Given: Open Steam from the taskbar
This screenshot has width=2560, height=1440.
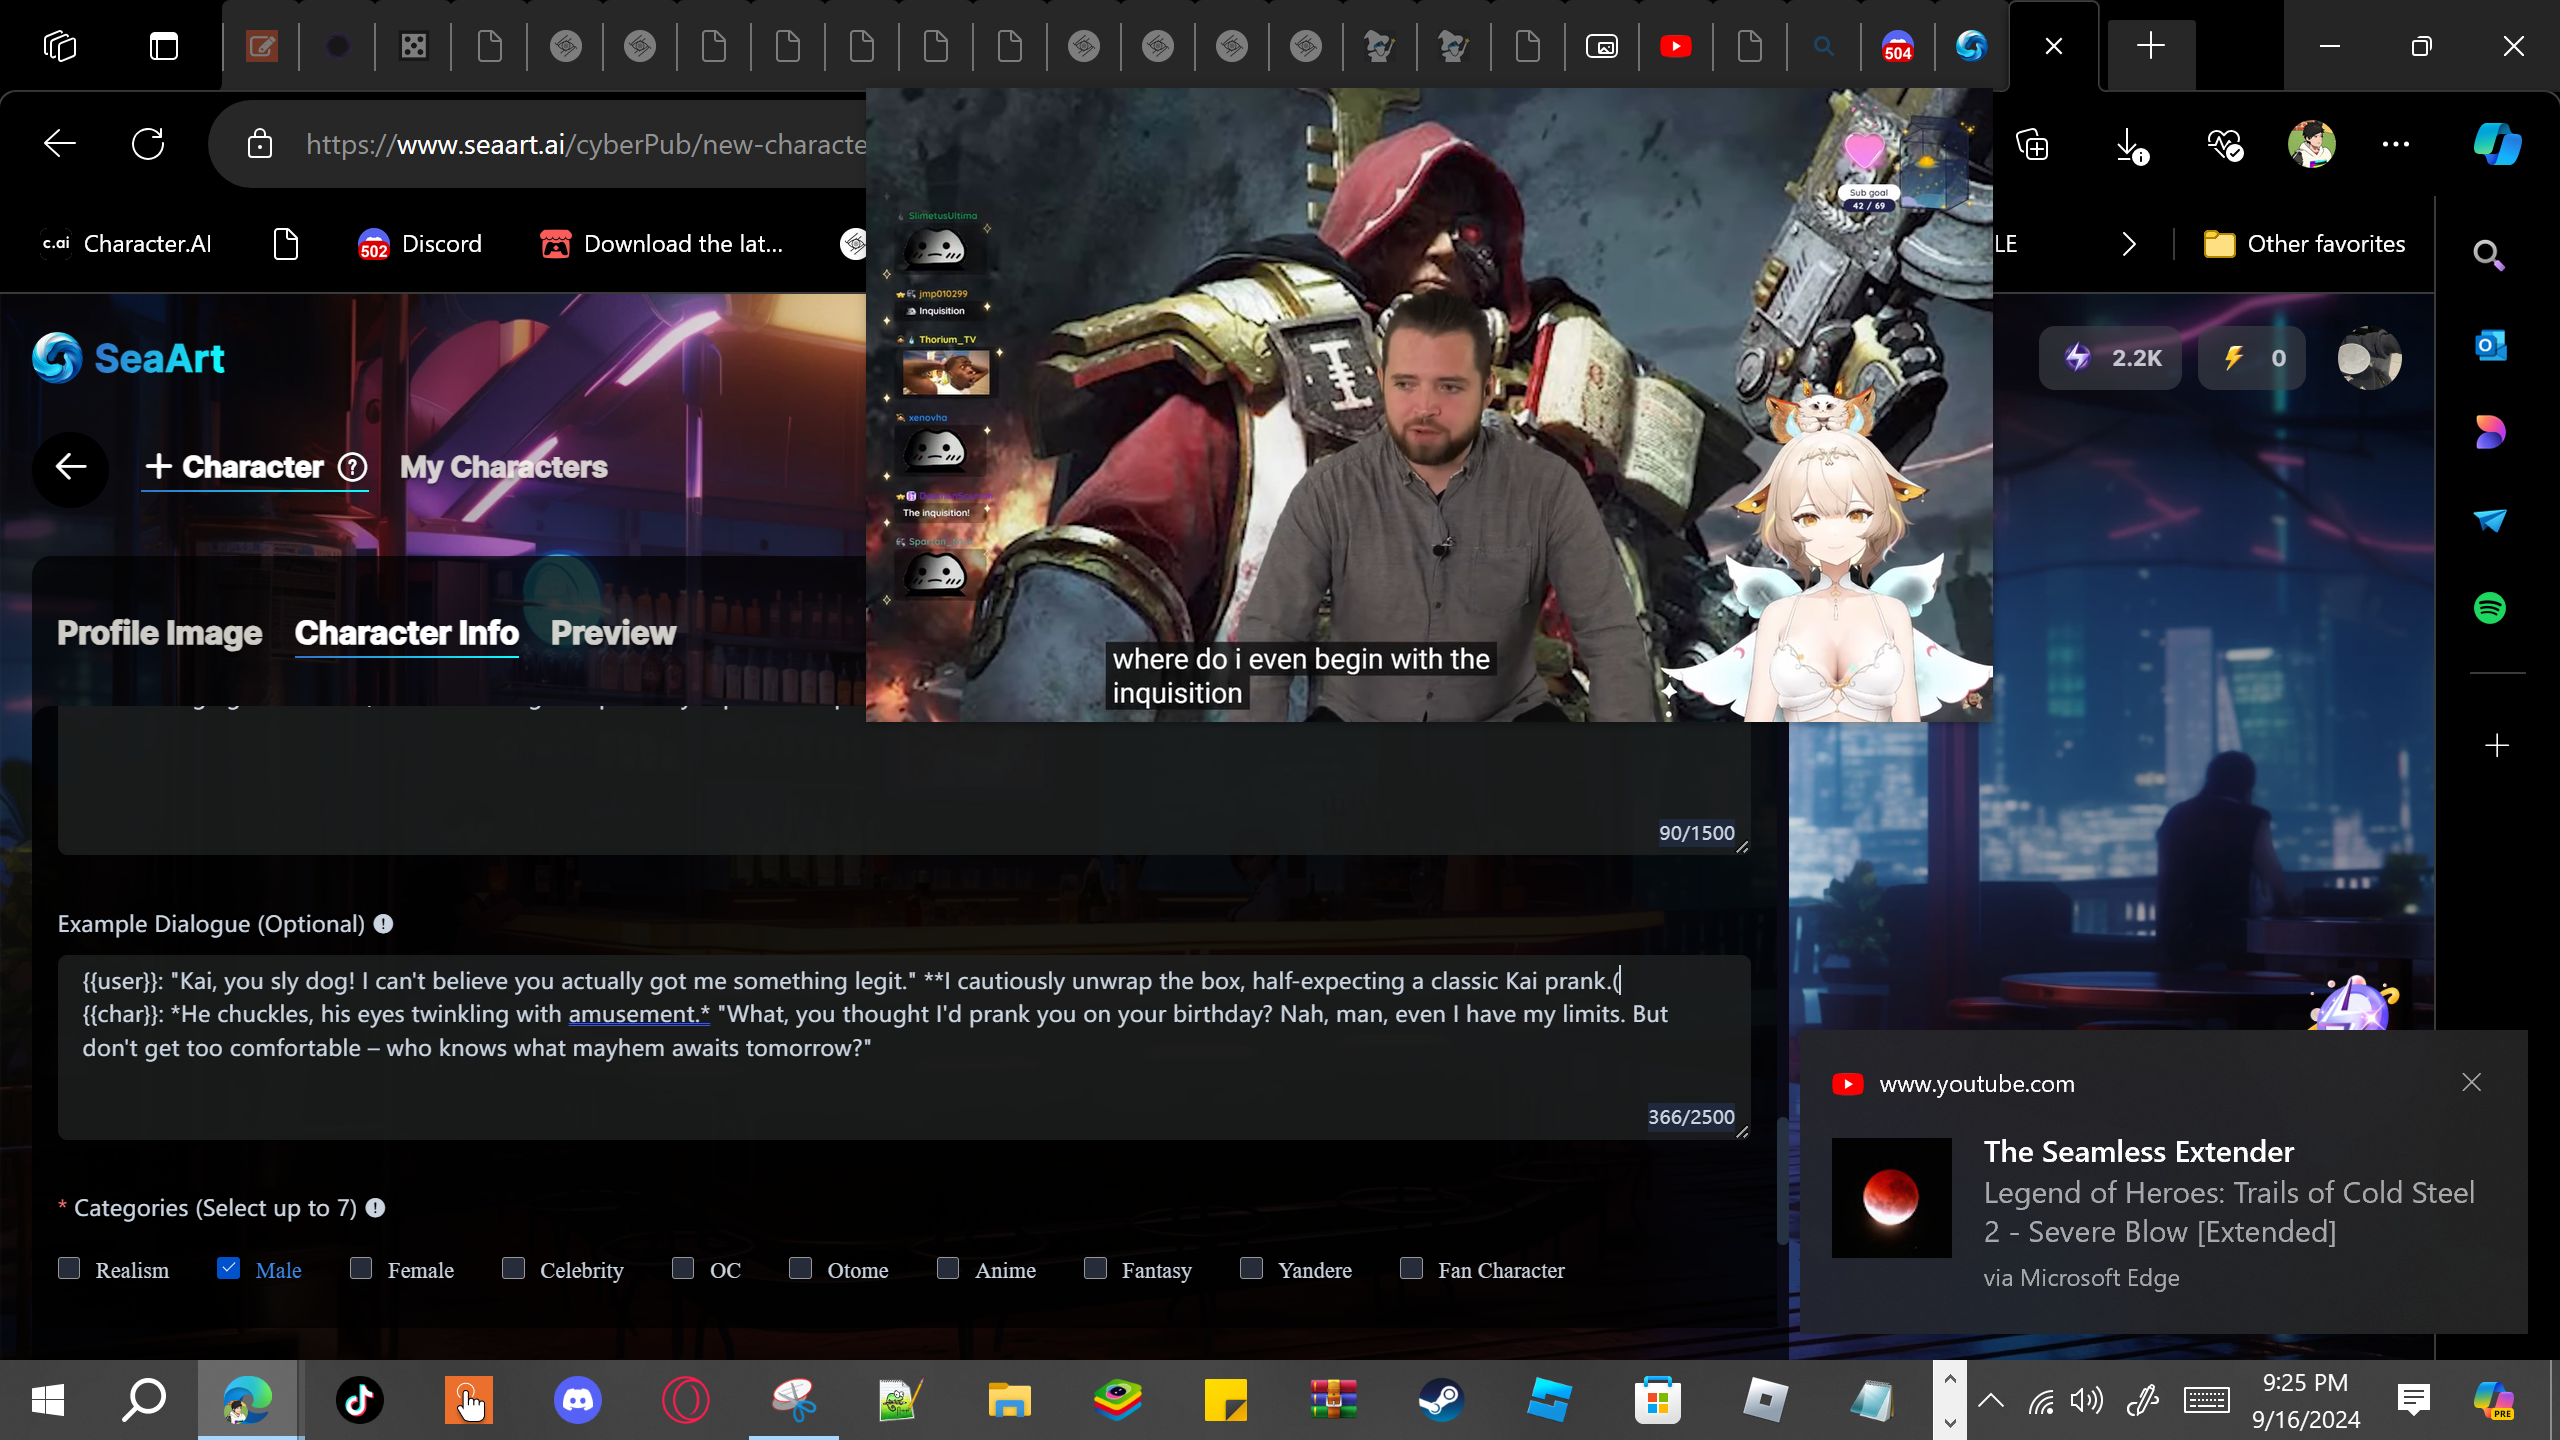Looking at the screenshot, I should coord(1441,1400).
